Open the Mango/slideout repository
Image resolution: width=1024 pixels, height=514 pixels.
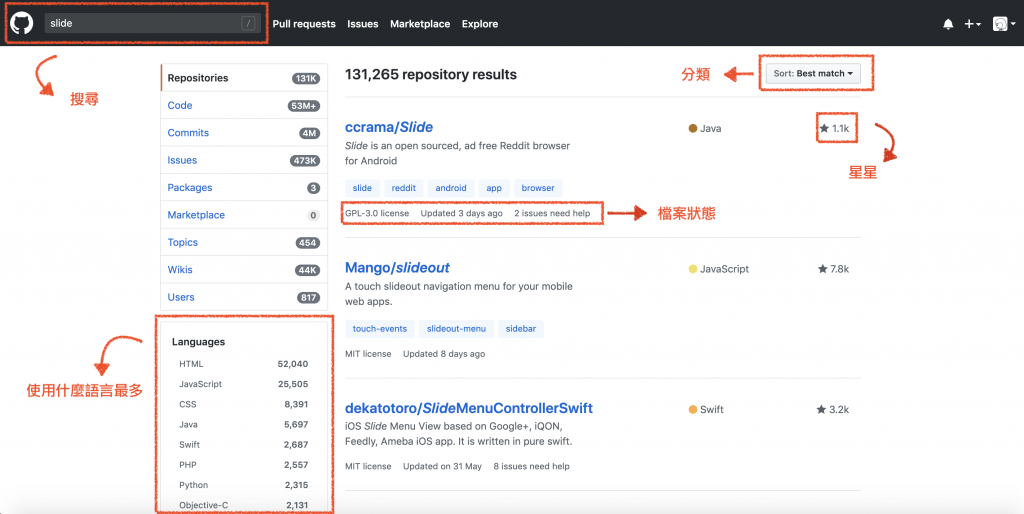tap(397, 268)
